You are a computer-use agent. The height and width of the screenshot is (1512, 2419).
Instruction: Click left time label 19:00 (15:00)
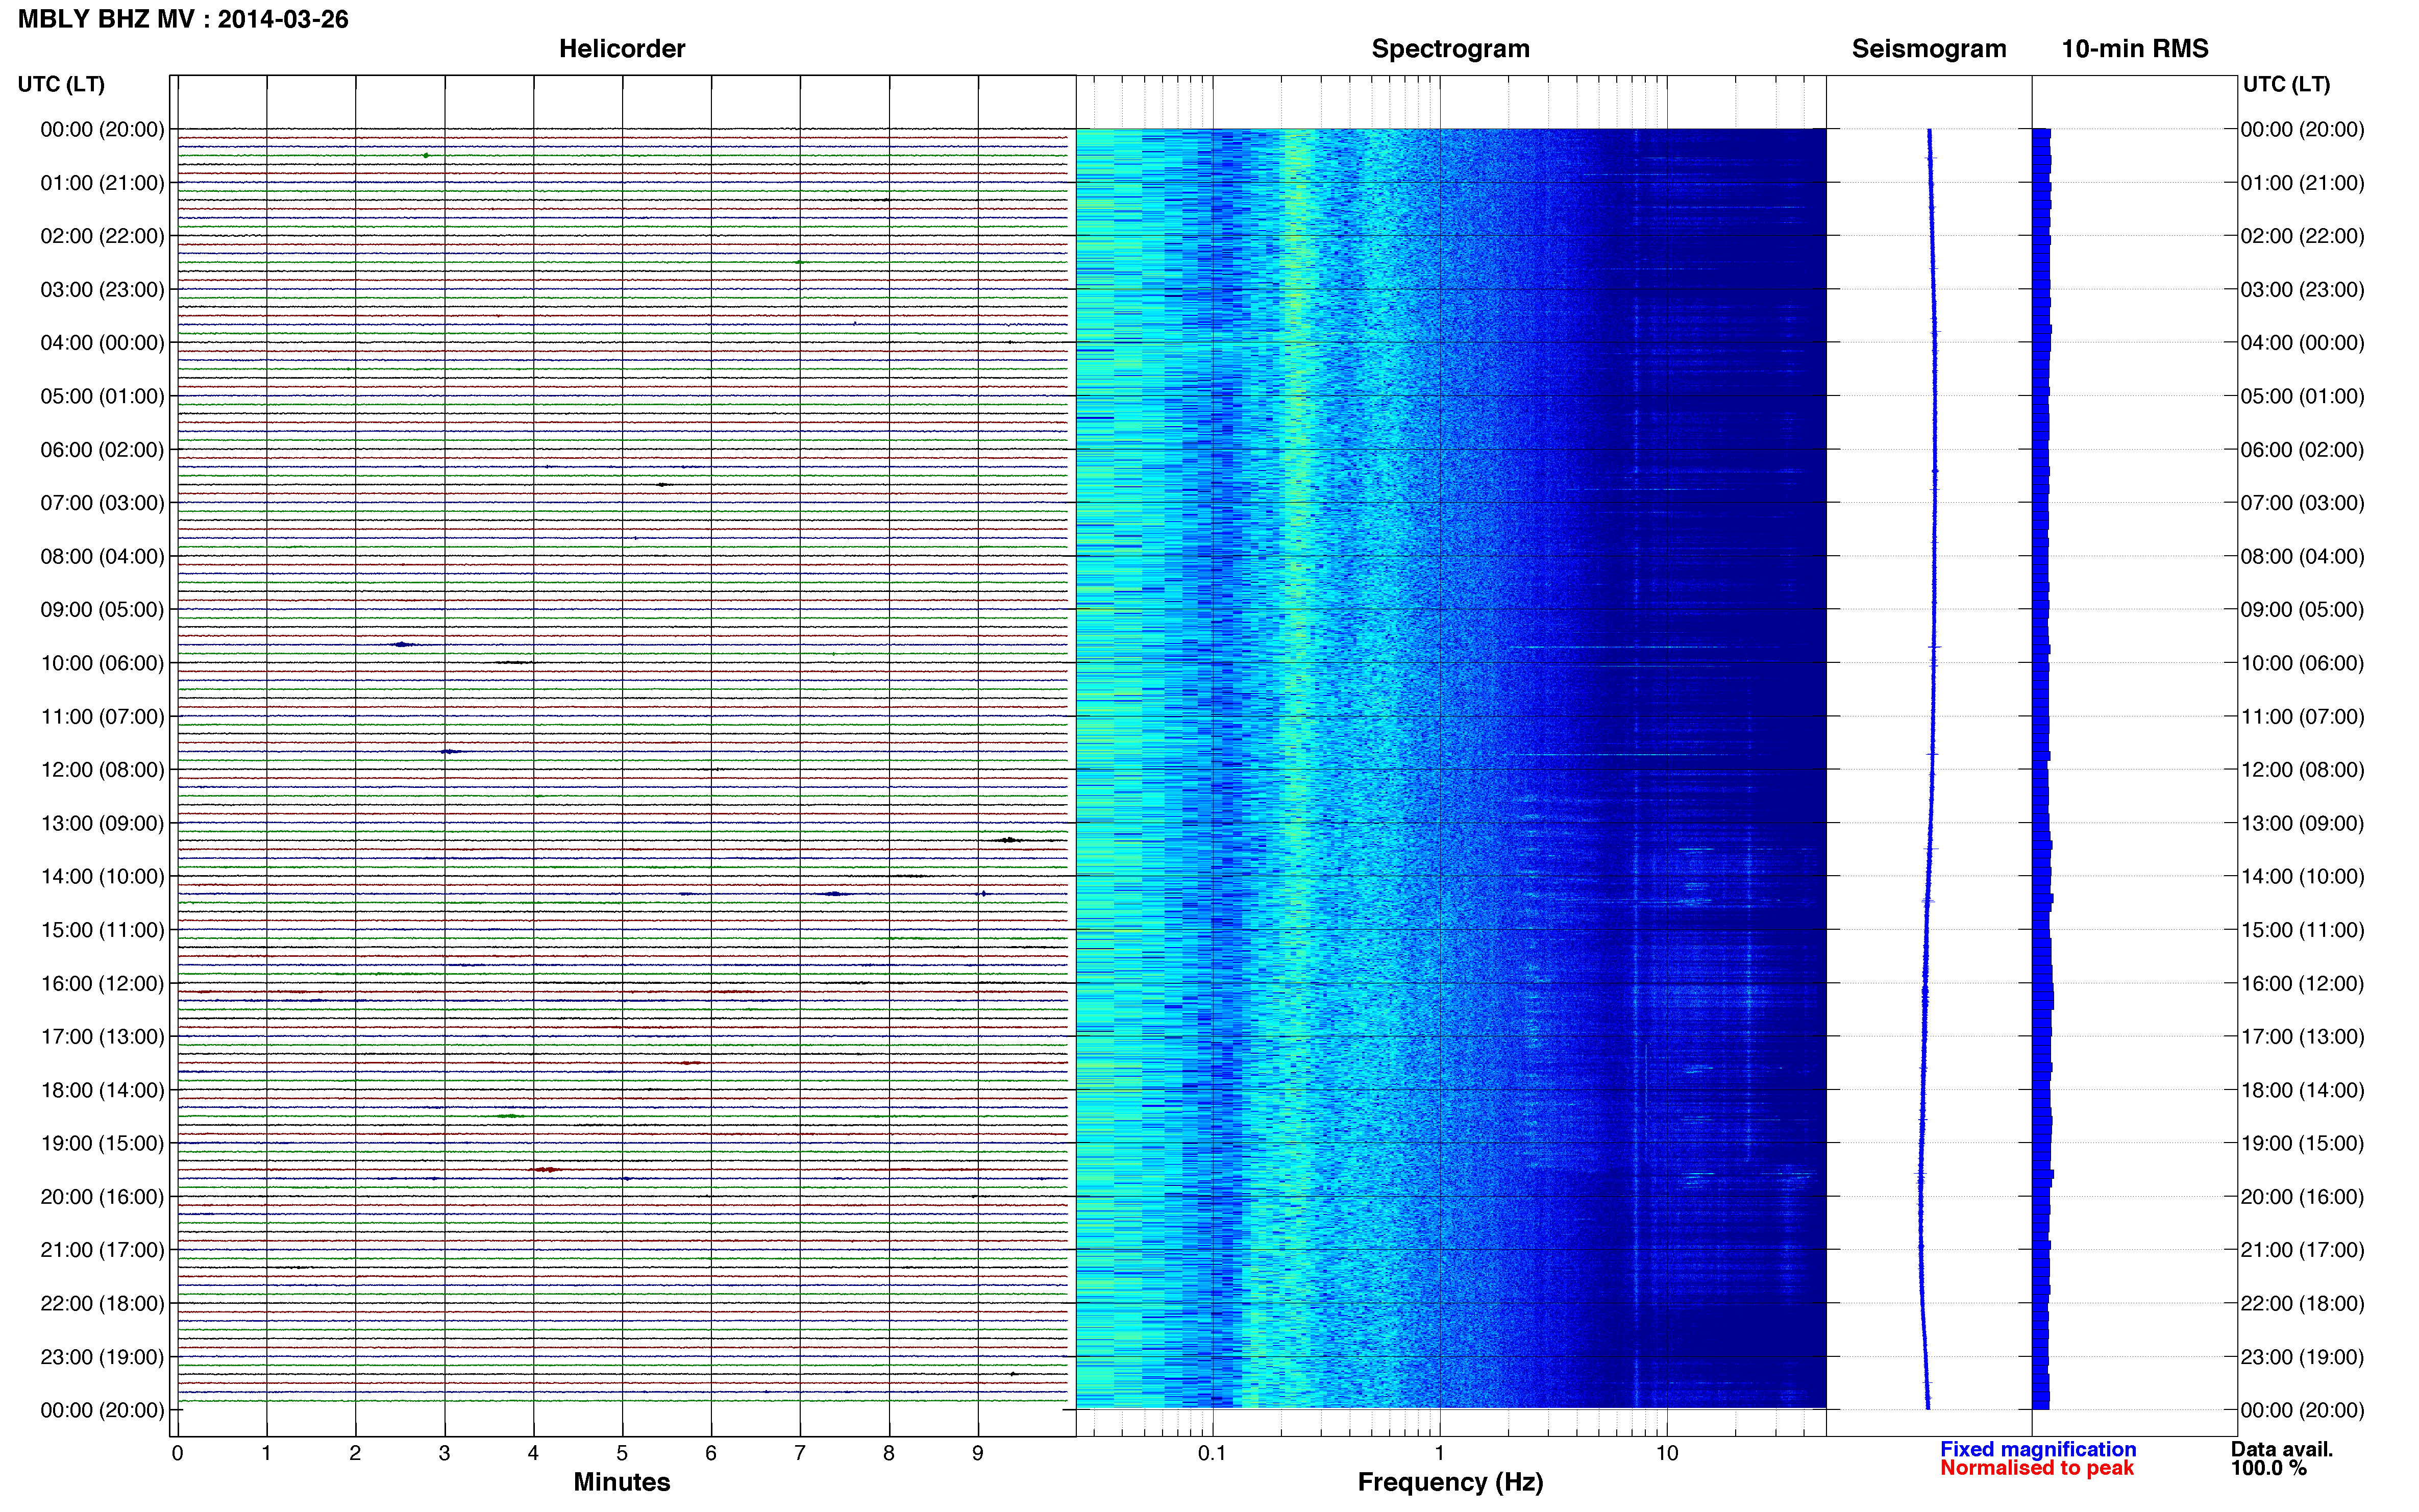click(x=102, y=1143)
